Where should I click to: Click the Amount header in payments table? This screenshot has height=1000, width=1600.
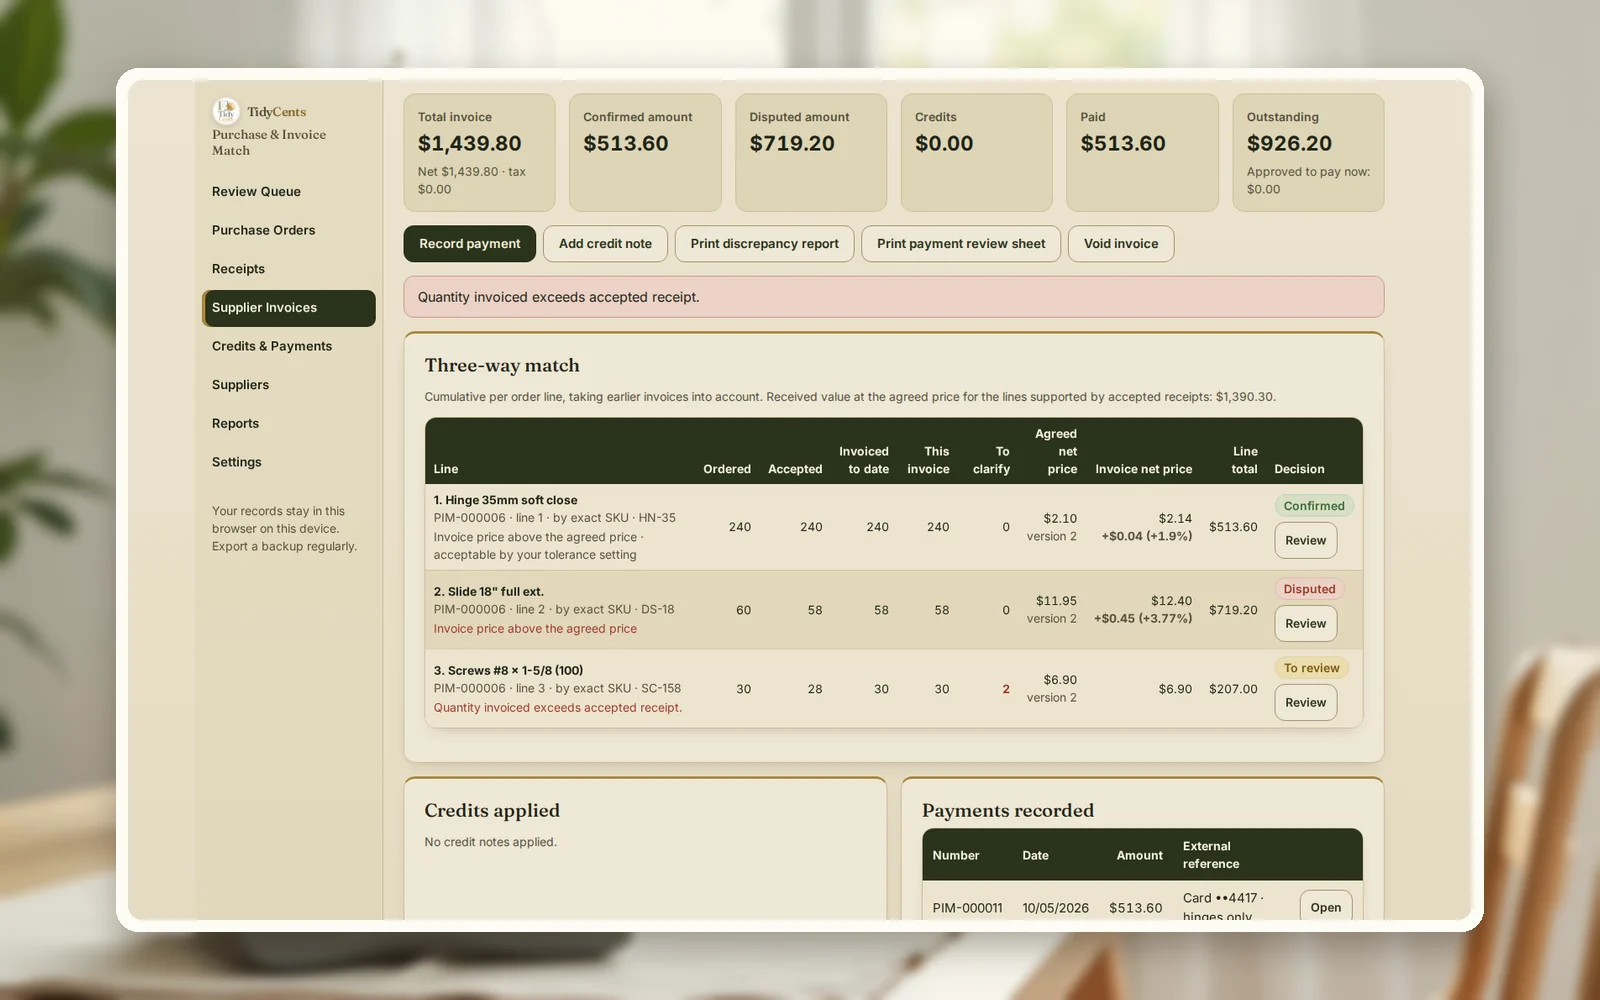pyautogui.click(x=1139, y=856)
